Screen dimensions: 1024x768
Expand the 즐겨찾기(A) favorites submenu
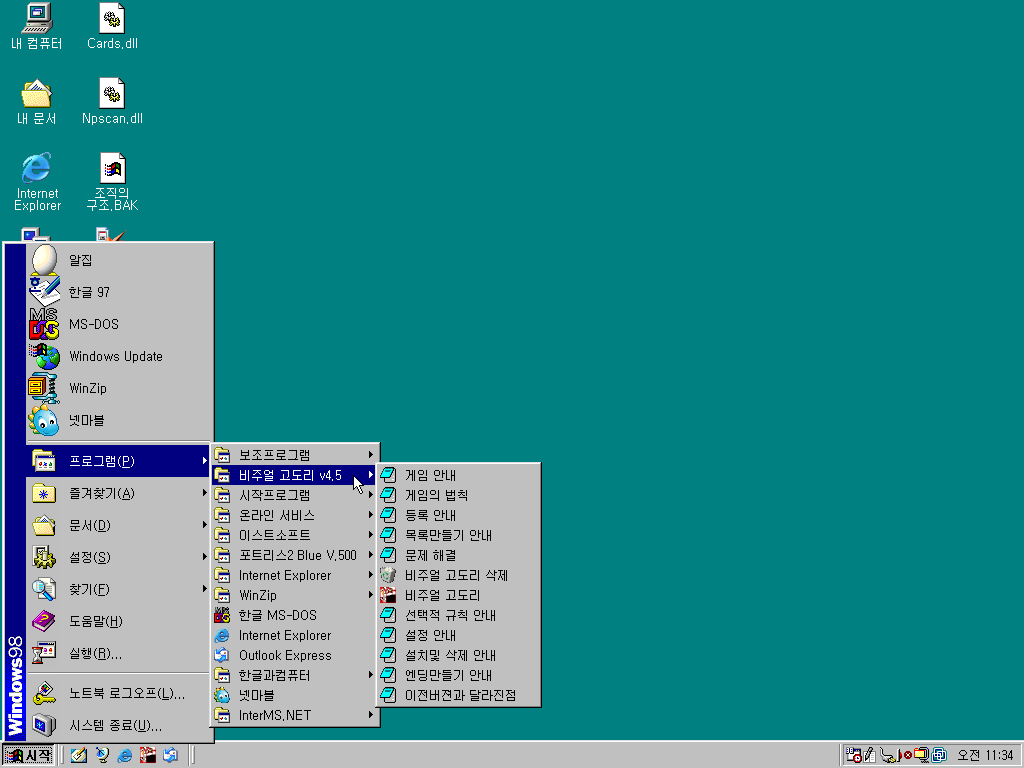(x=120, y=493)
